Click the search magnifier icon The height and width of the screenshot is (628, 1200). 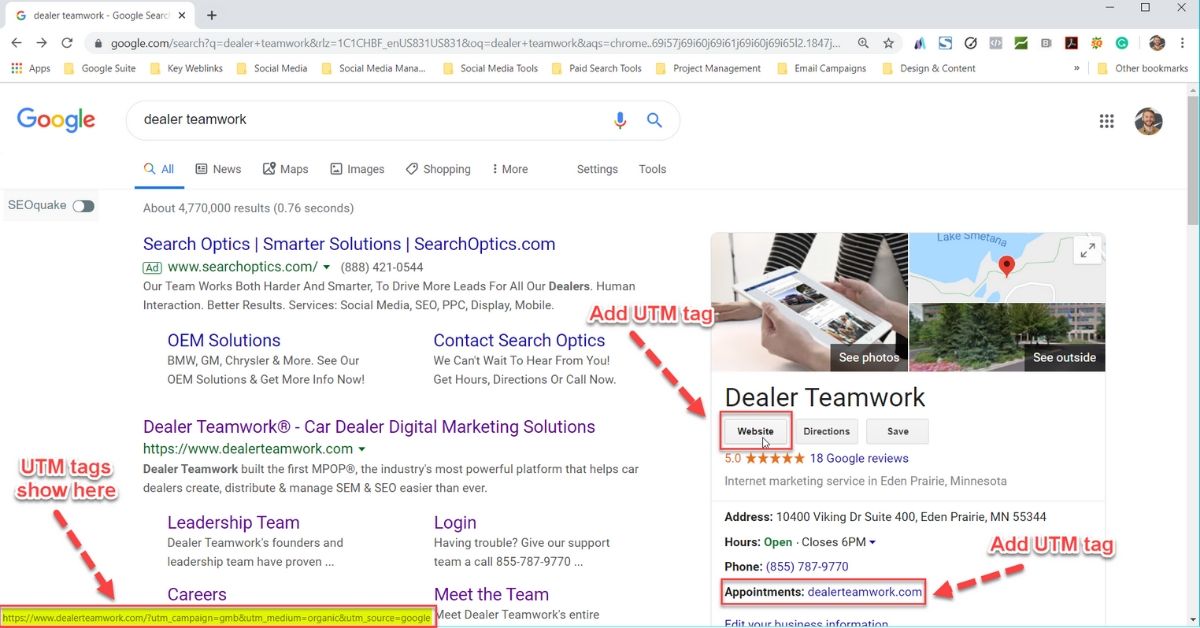coord(655,119)
